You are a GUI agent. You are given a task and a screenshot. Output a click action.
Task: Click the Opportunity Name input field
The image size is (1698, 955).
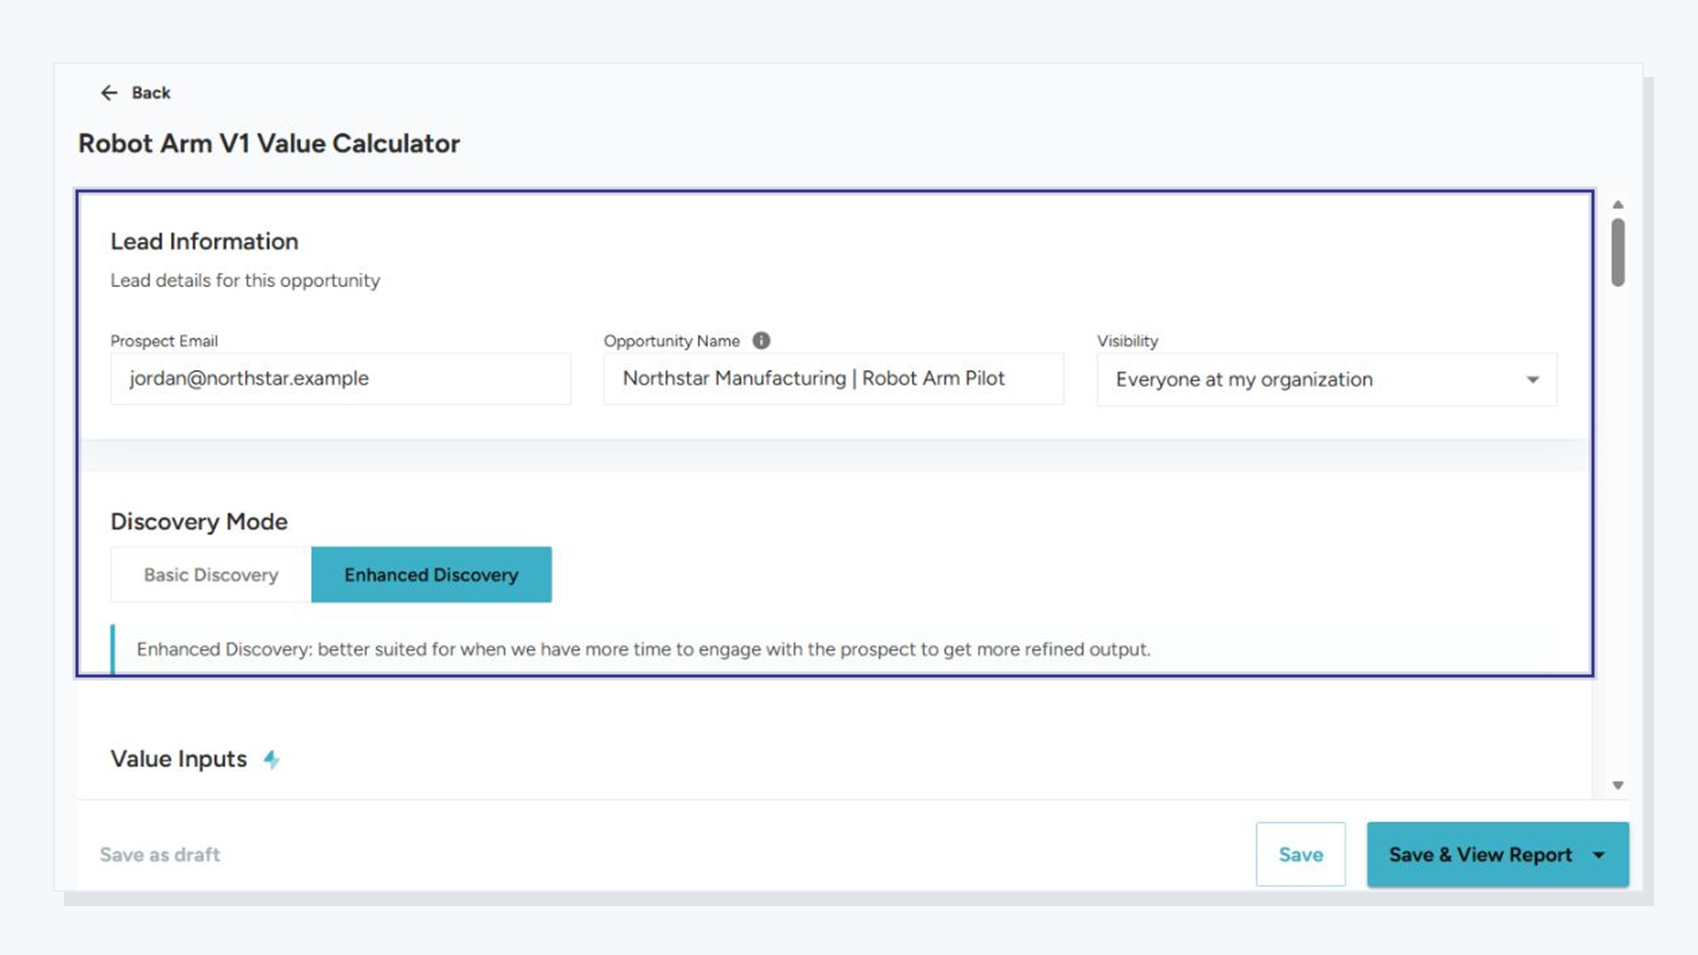coord(833,378)
